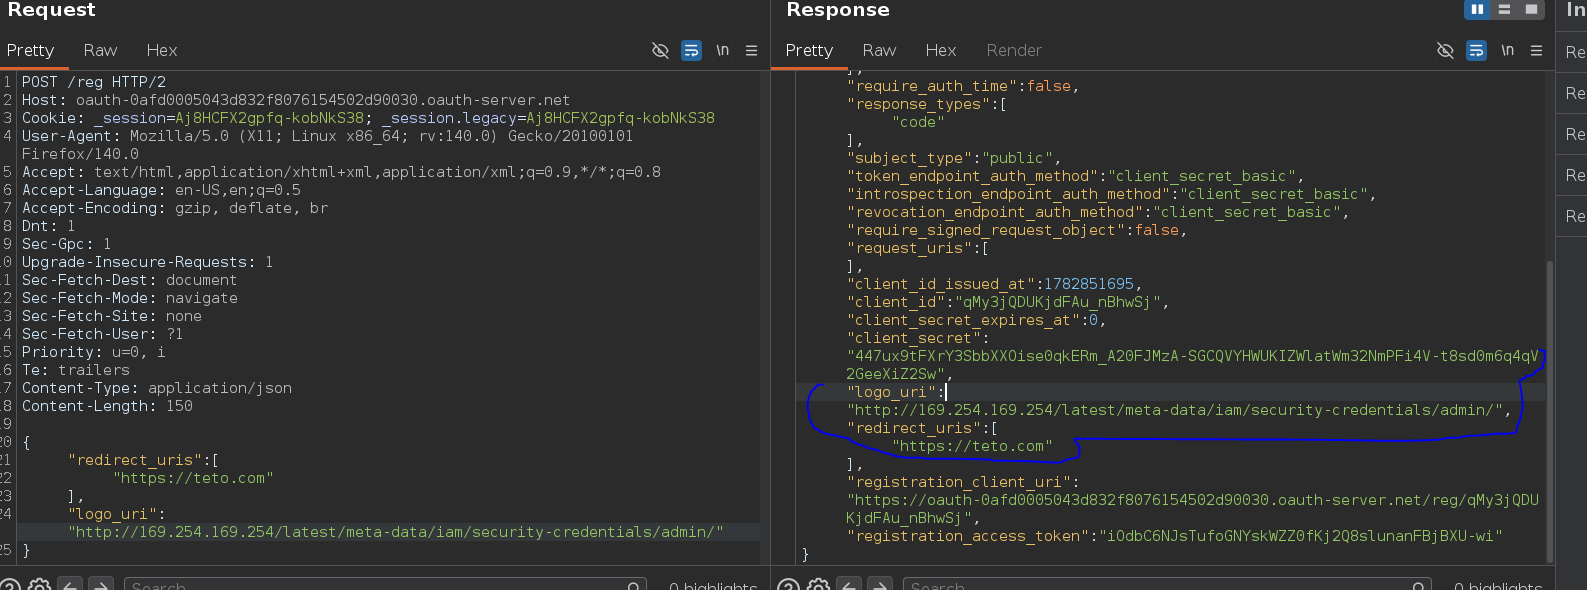Click the "revocation_endpoint_auth_method" line
The width and height of the screenshot is (1587, 590).
click(1098, 212)
